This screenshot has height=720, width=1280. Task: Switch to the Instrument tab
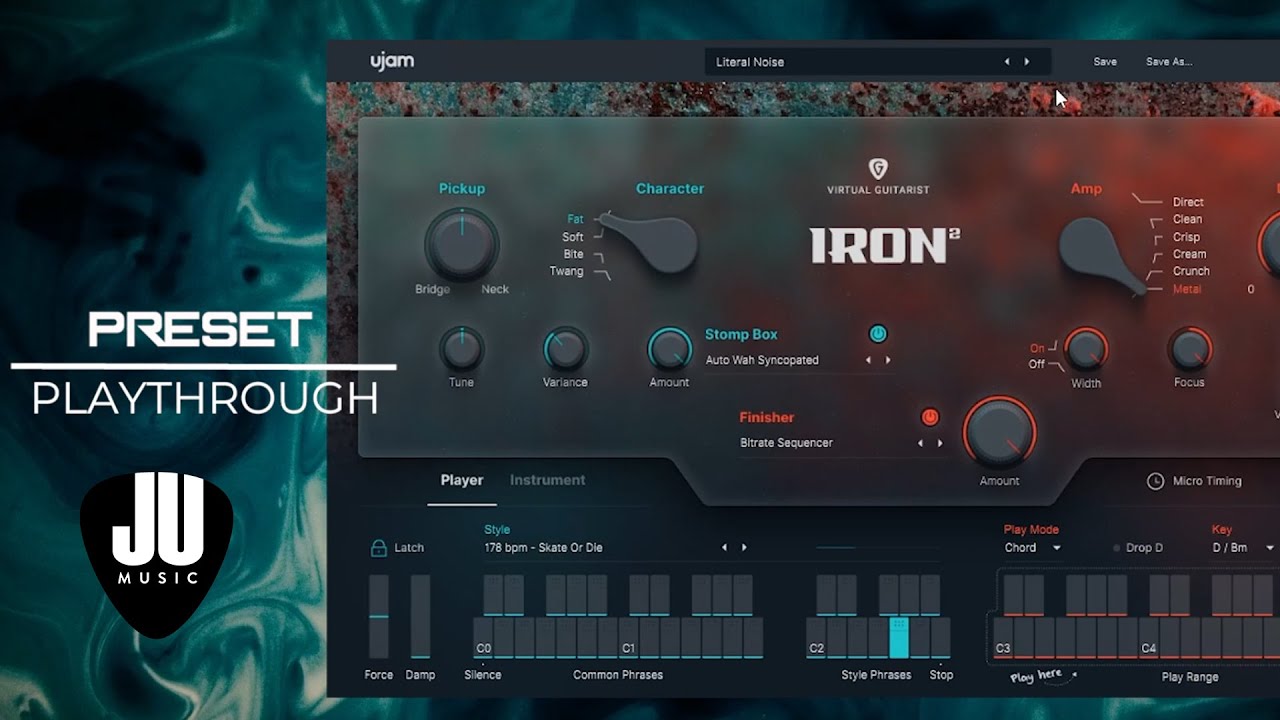(548, 480)
